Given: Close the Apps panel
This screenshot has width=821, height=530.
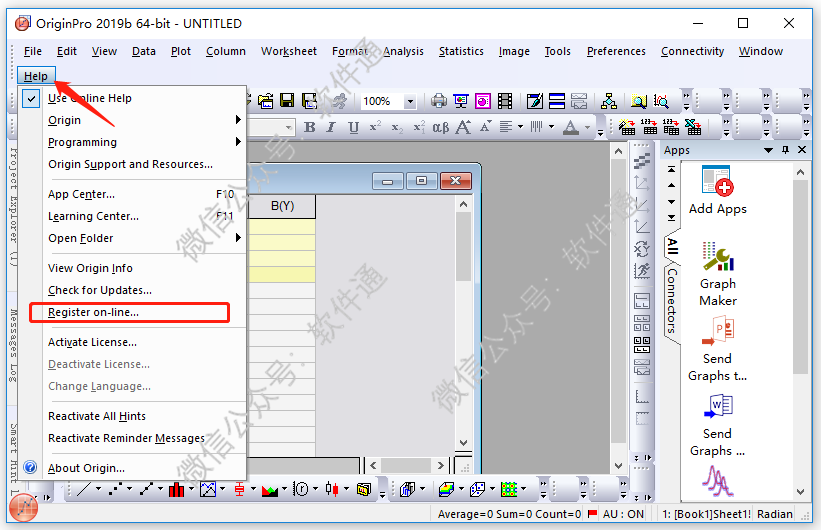Looking at the screenshot, I should pyautogui.click(x=802, y=150).
